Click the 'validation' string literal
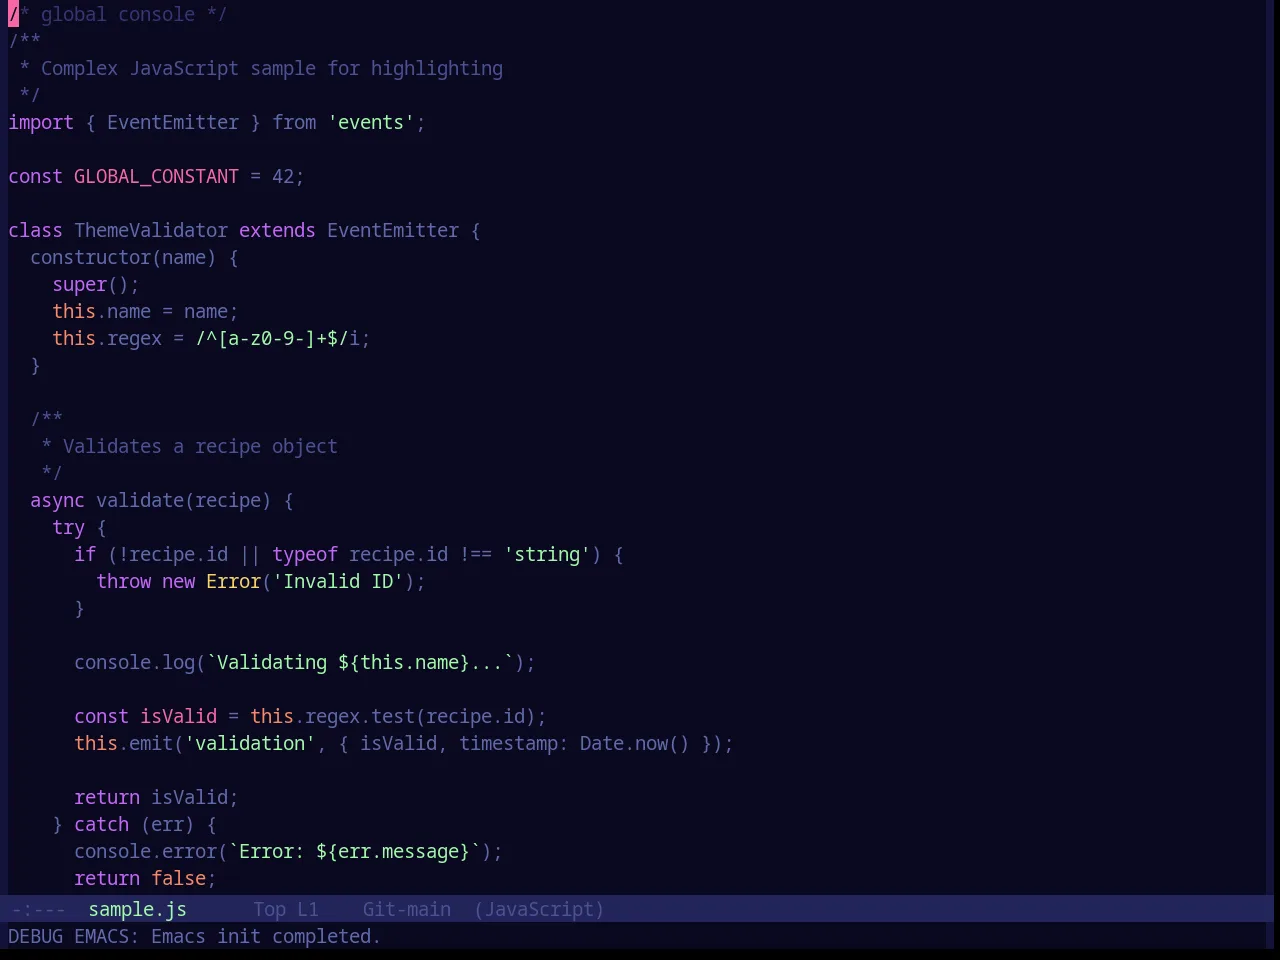The width and height of the screenshot is (1280, 960). point(250,743)
